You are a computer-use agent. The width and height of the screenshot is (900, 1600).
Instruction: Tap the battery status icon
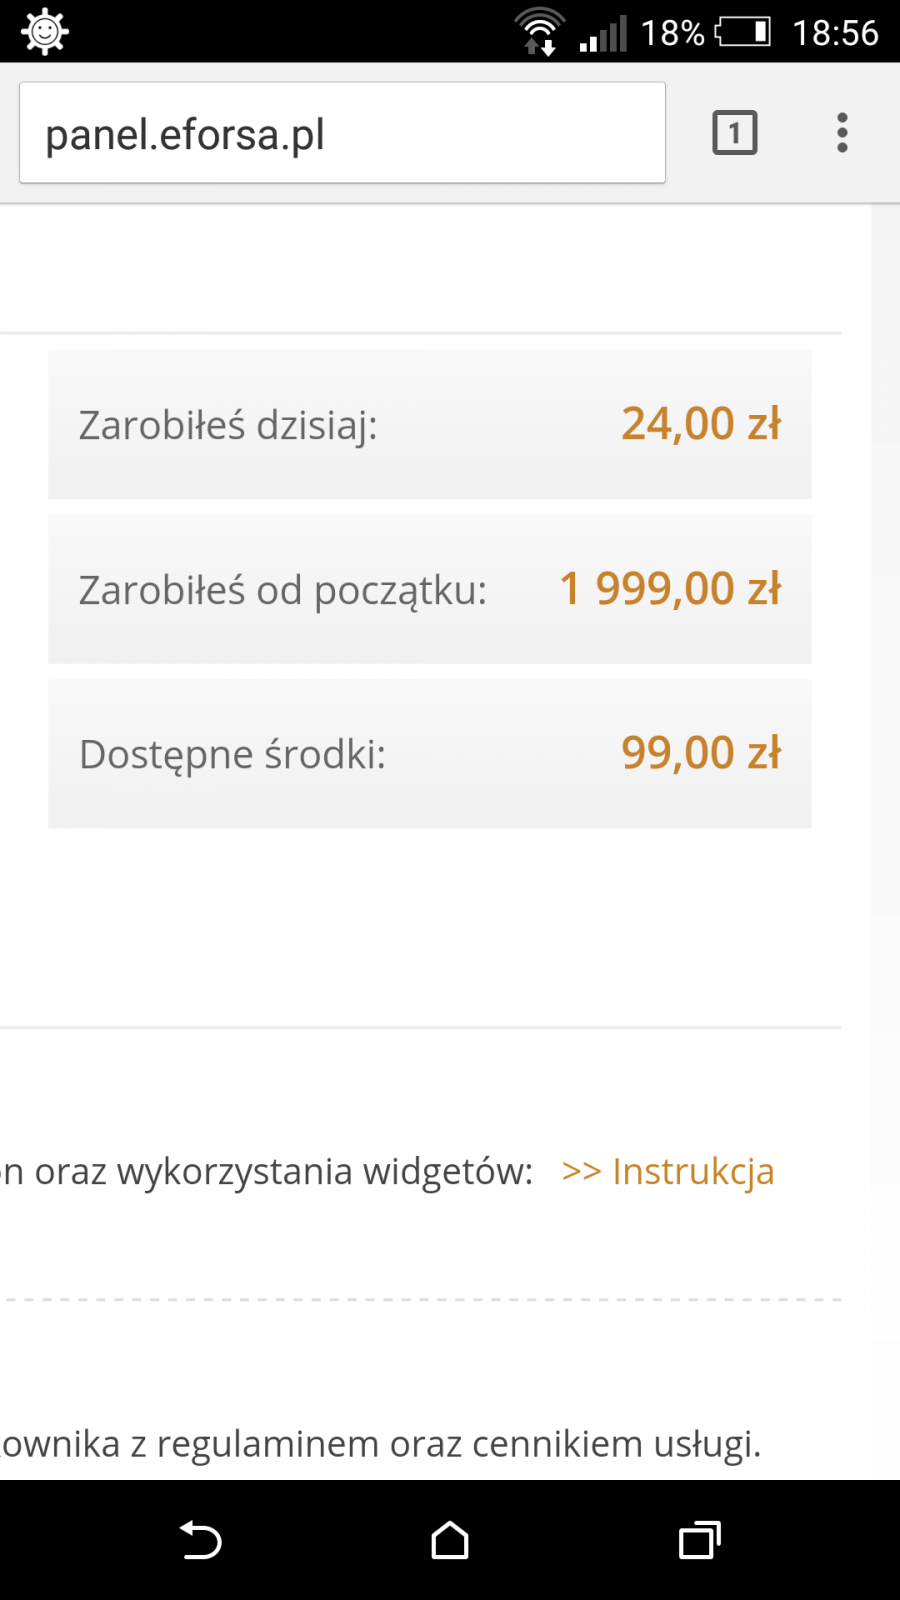coord(744,32)
